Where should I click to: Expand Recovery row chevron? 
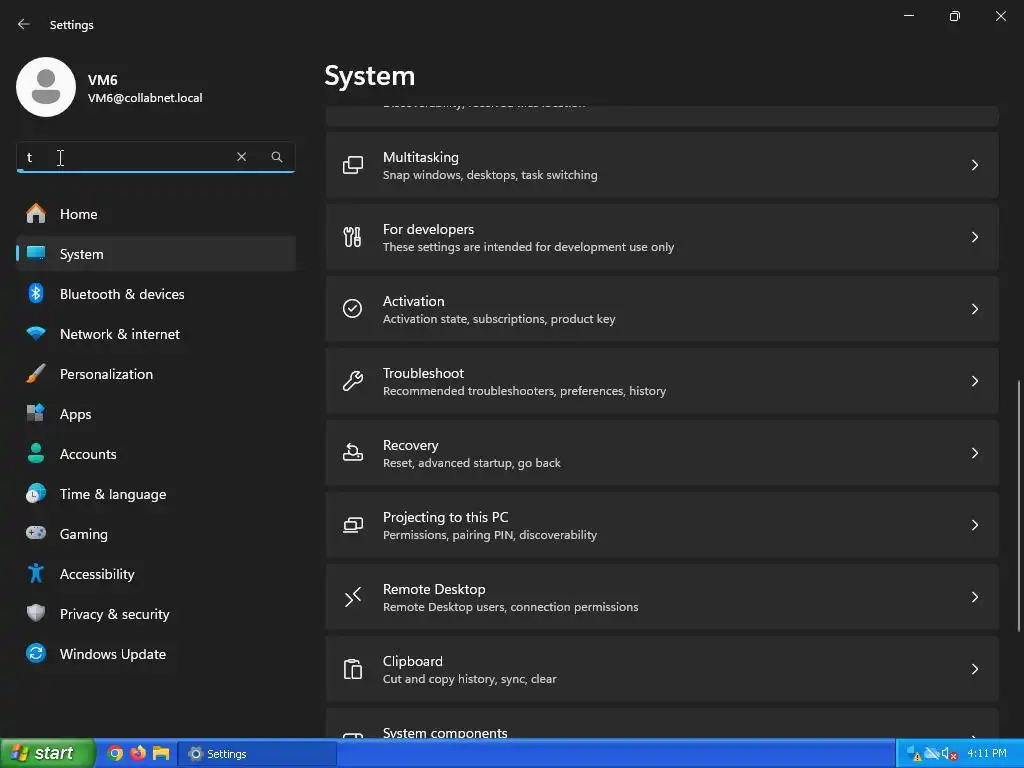pyautogui.click(x=975, y=453)
